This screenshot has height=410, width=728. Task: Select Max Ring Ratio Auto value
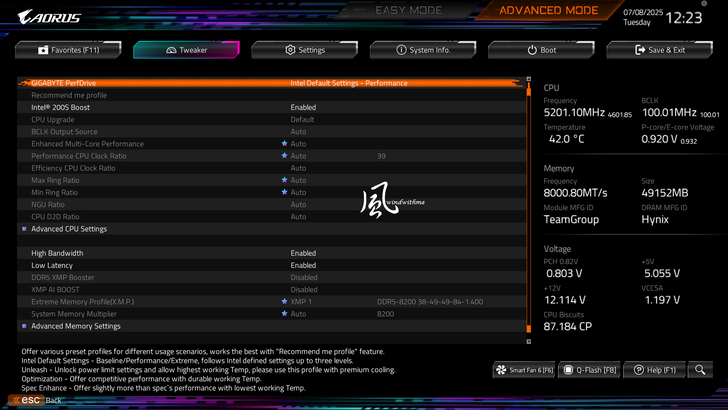pyautogui.click(x=298, y=180)
